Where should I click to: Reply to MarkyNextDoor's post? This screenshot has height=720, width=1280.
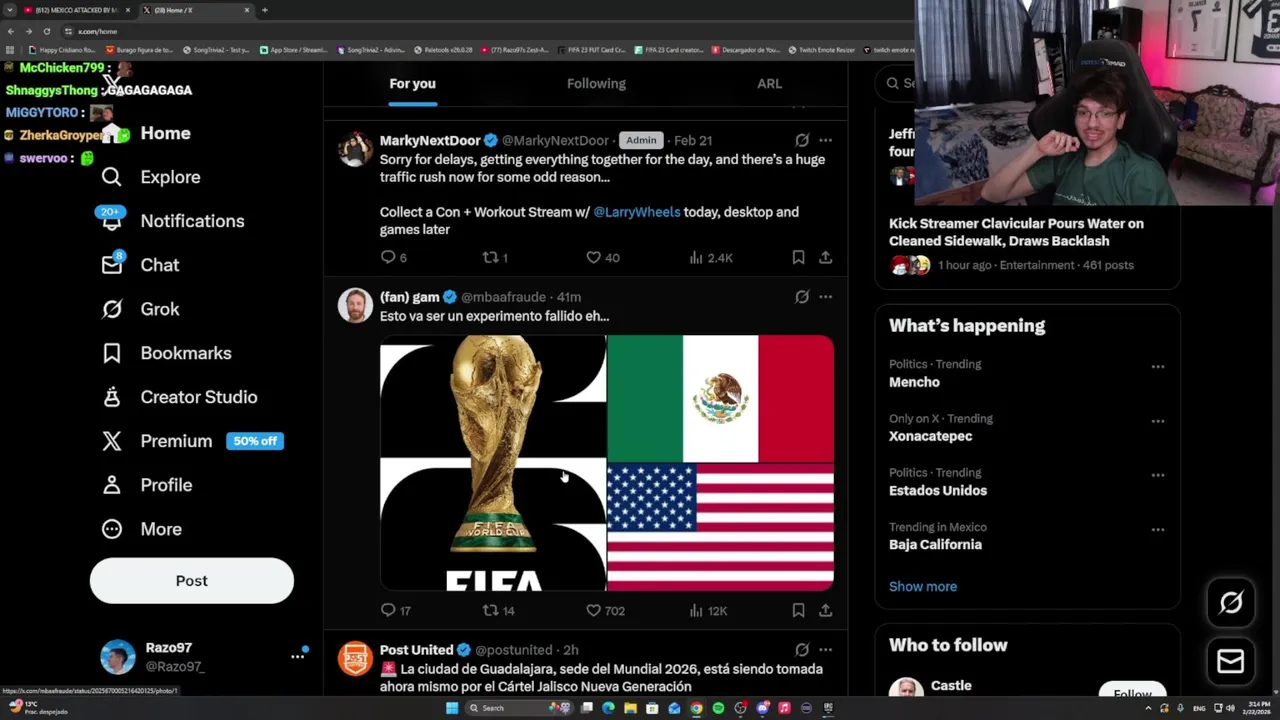tap(394, 258)
